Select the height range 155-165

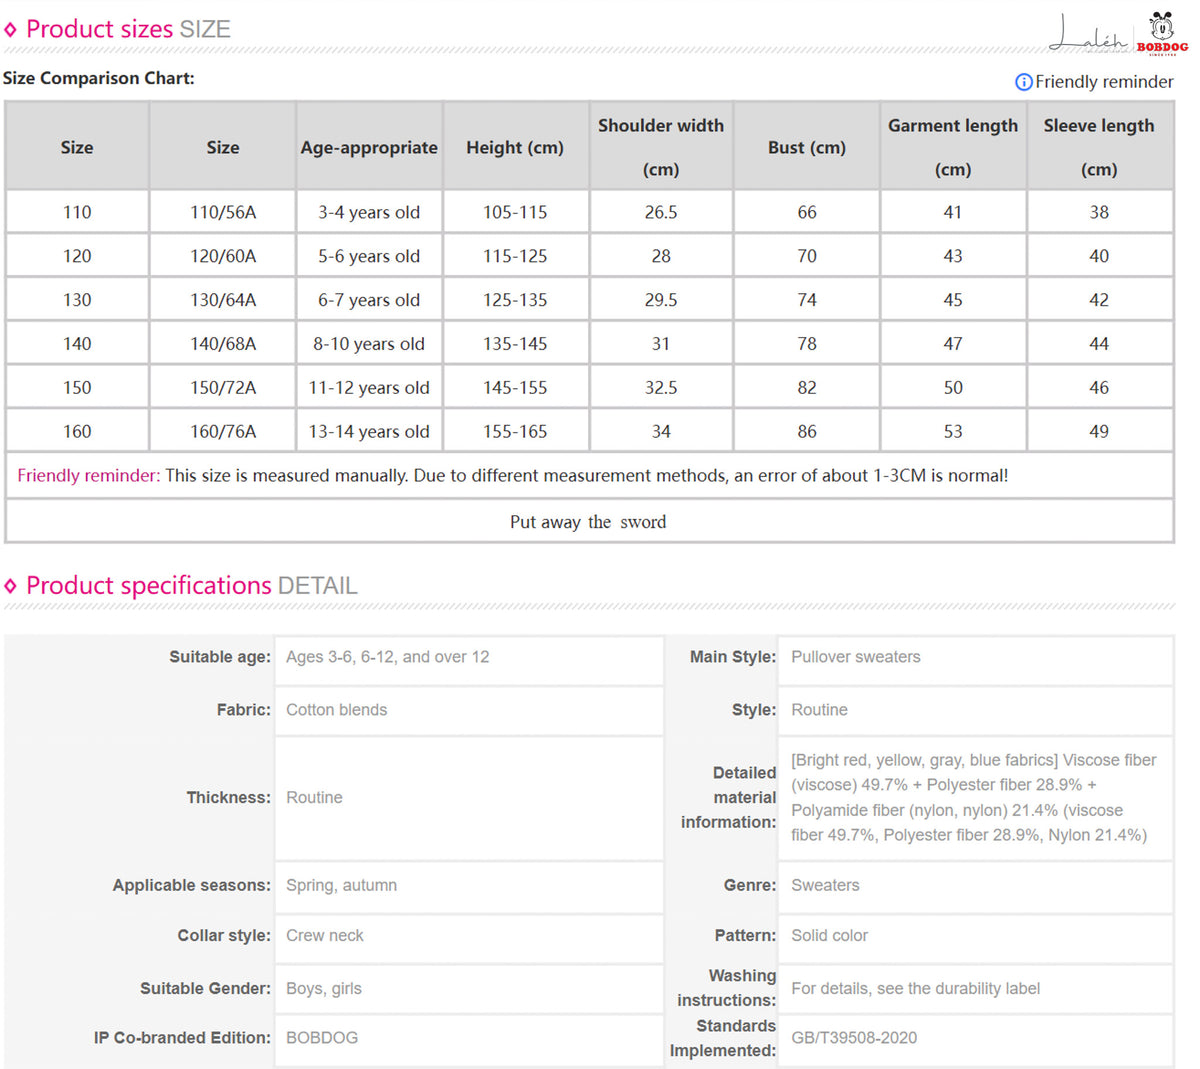[x=515, y=432]
